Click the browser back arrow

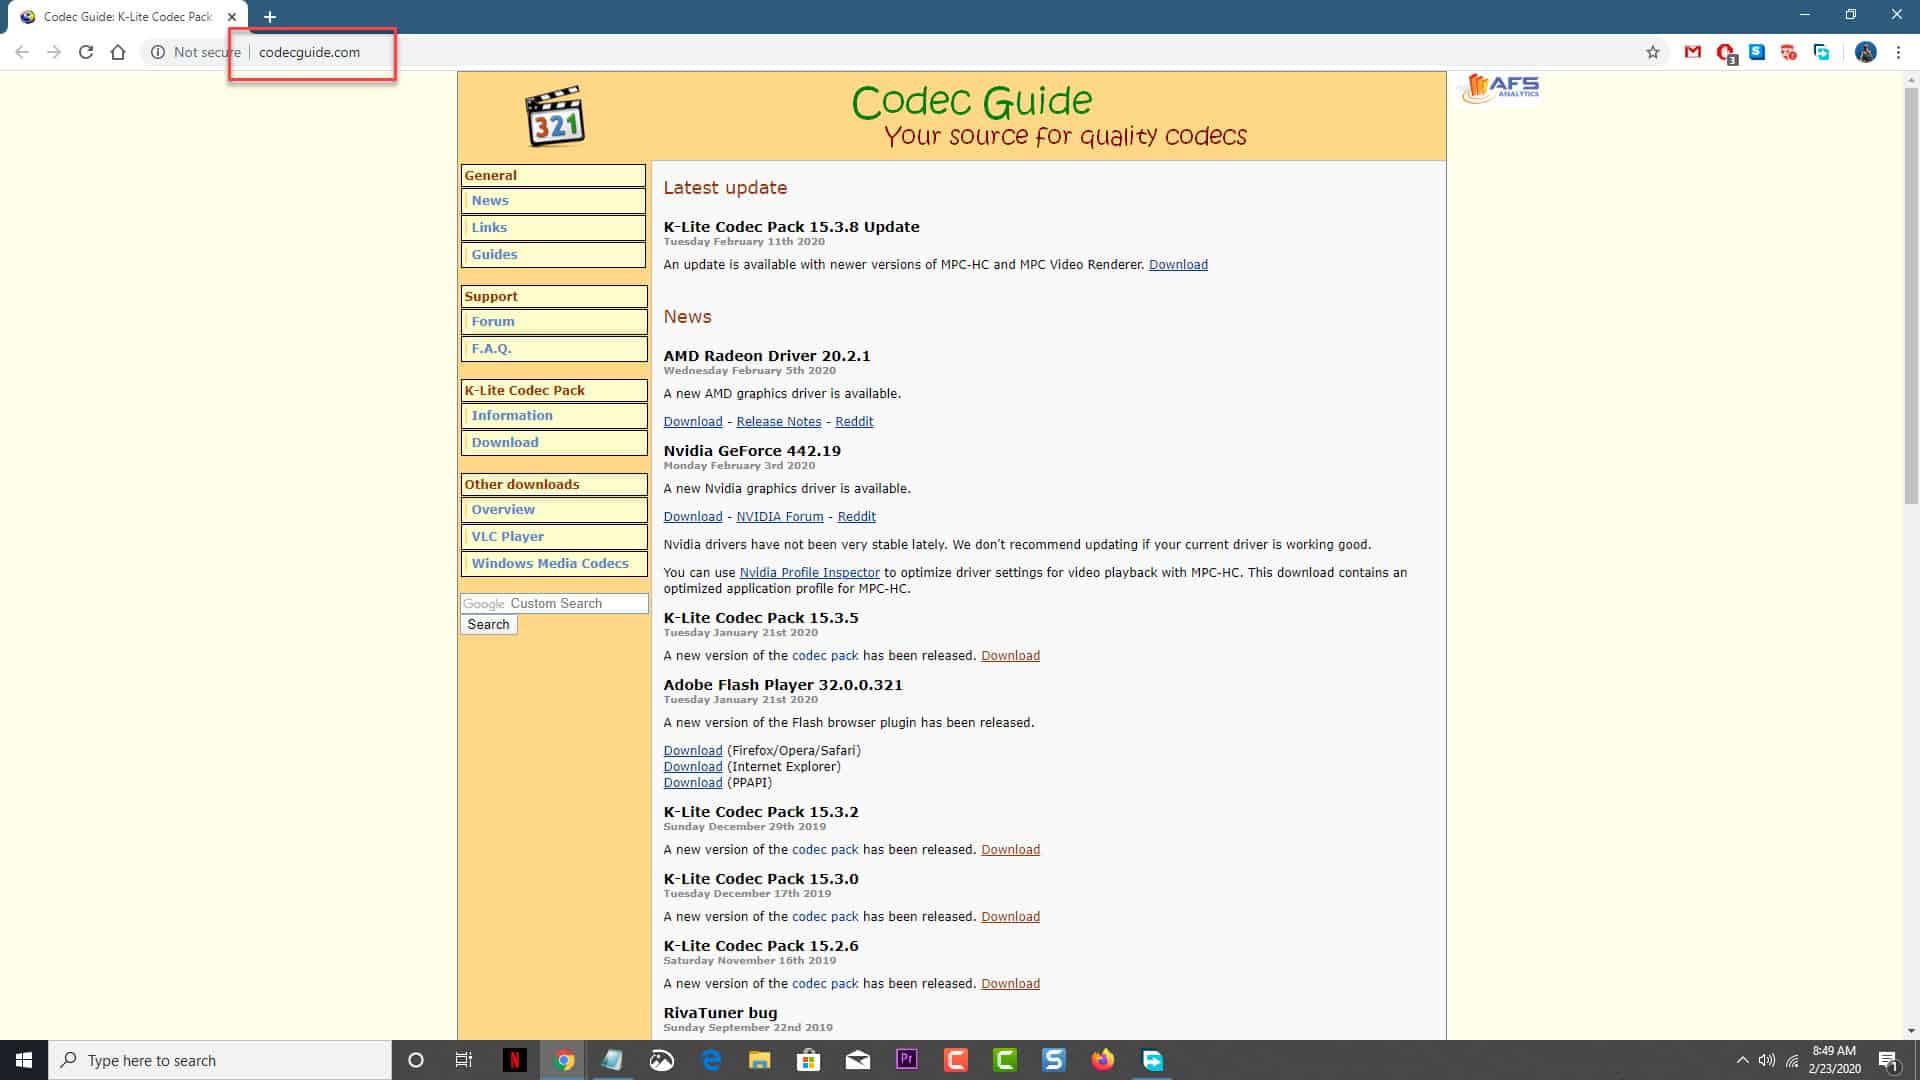[22, 52]
